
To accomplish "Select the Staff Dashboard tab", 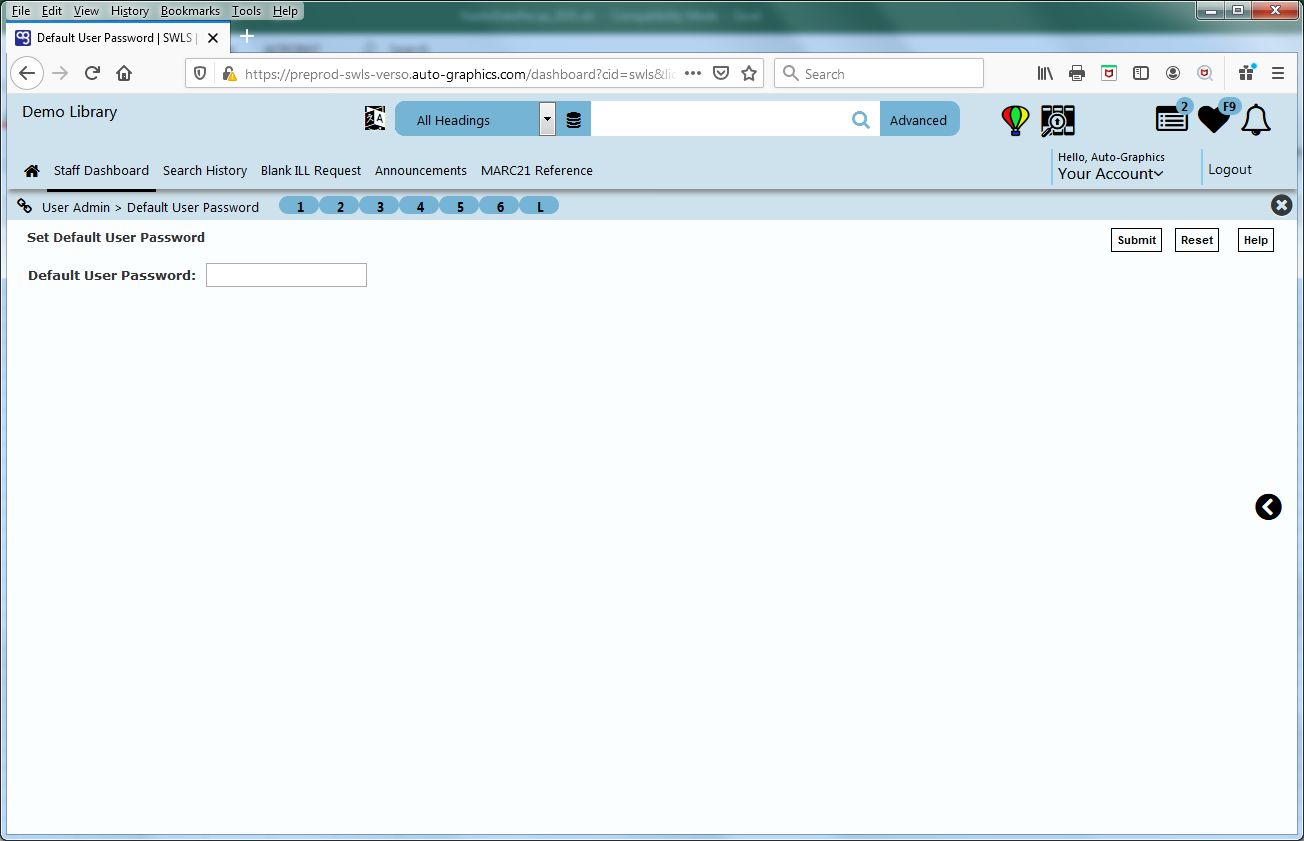I will [101, 171].
